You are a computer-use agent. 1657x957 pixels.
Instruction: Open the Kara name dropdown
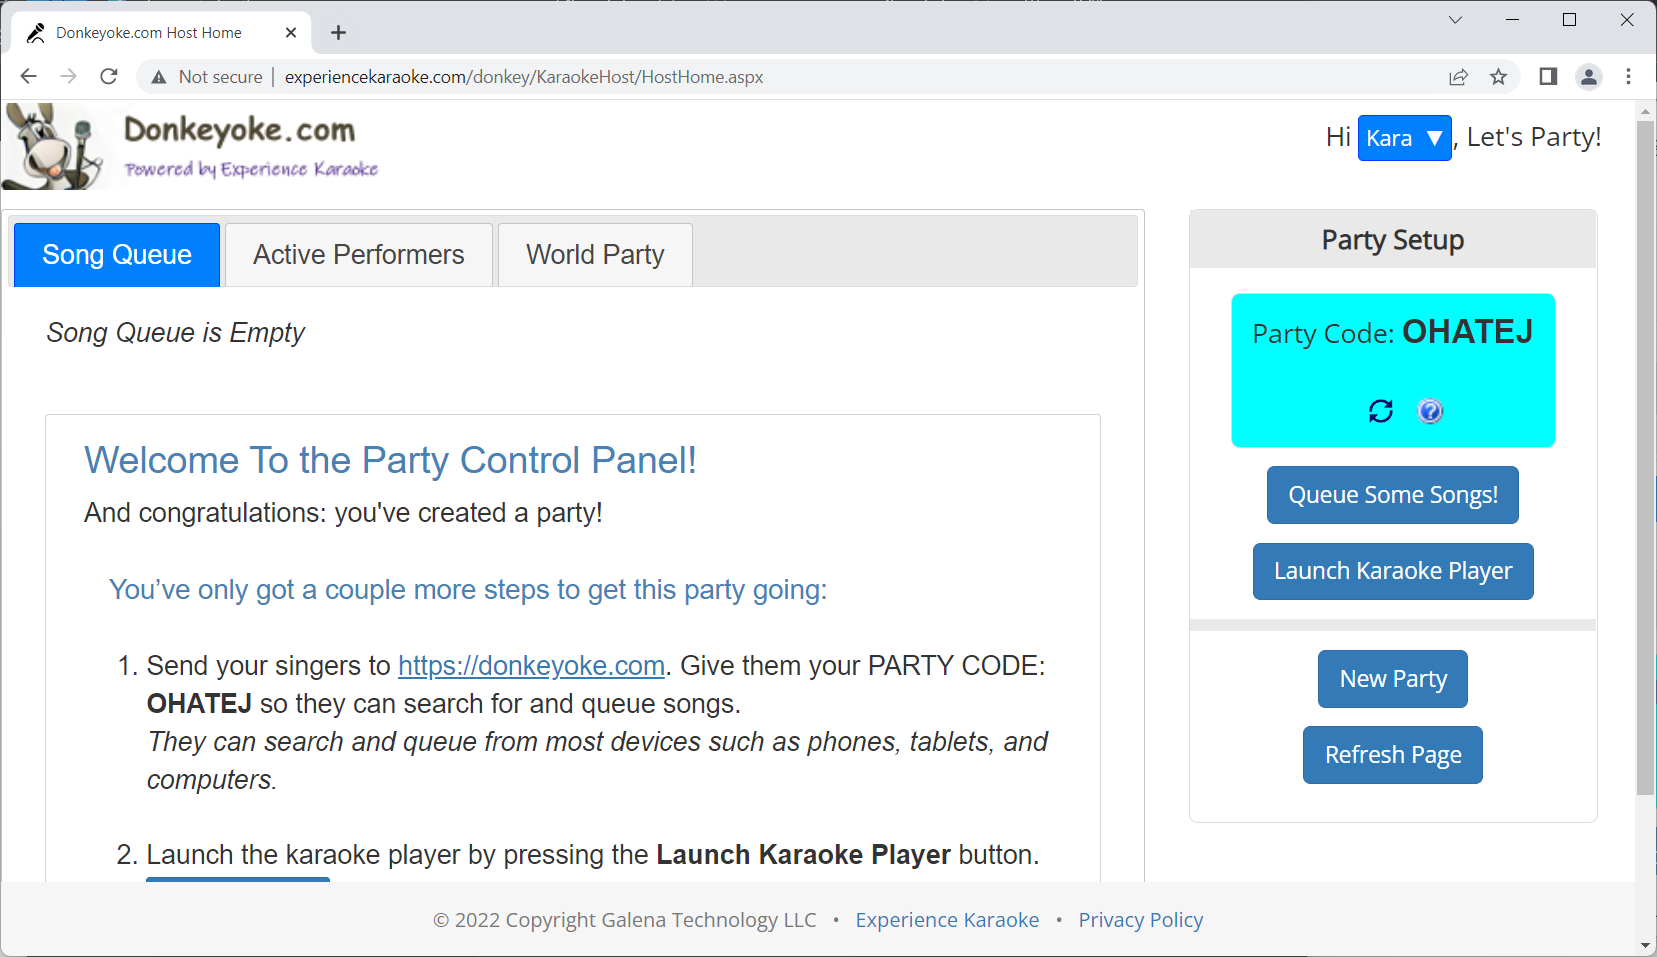(x=1404, y=138)
